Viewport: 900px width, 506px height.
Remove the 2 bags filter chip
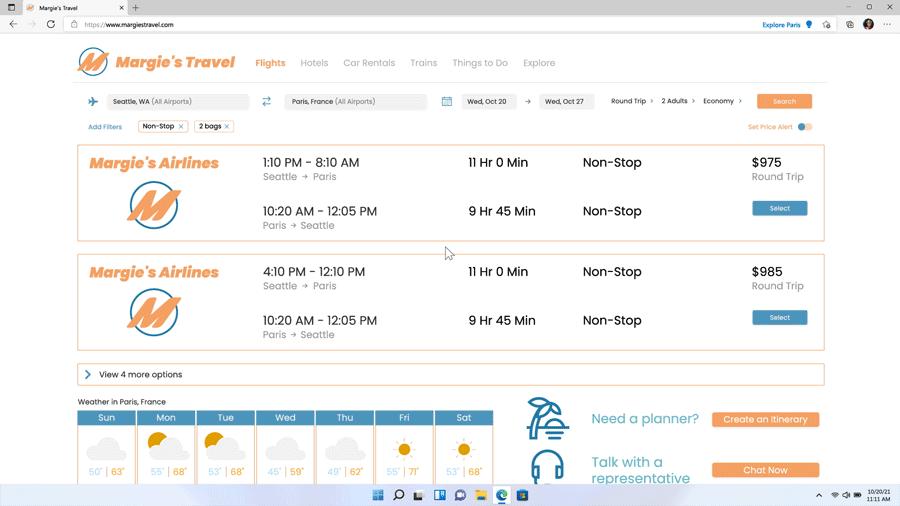click(227, 127)
